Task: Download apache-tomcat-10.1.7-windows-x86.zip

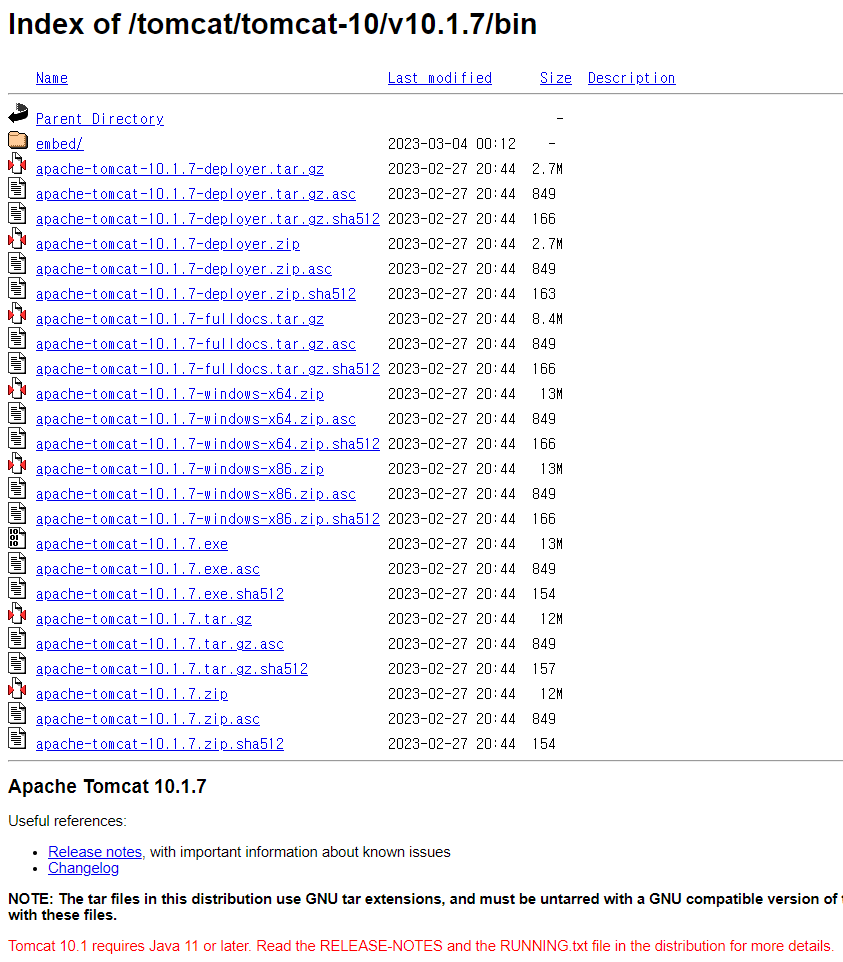Action: (180, 469)
